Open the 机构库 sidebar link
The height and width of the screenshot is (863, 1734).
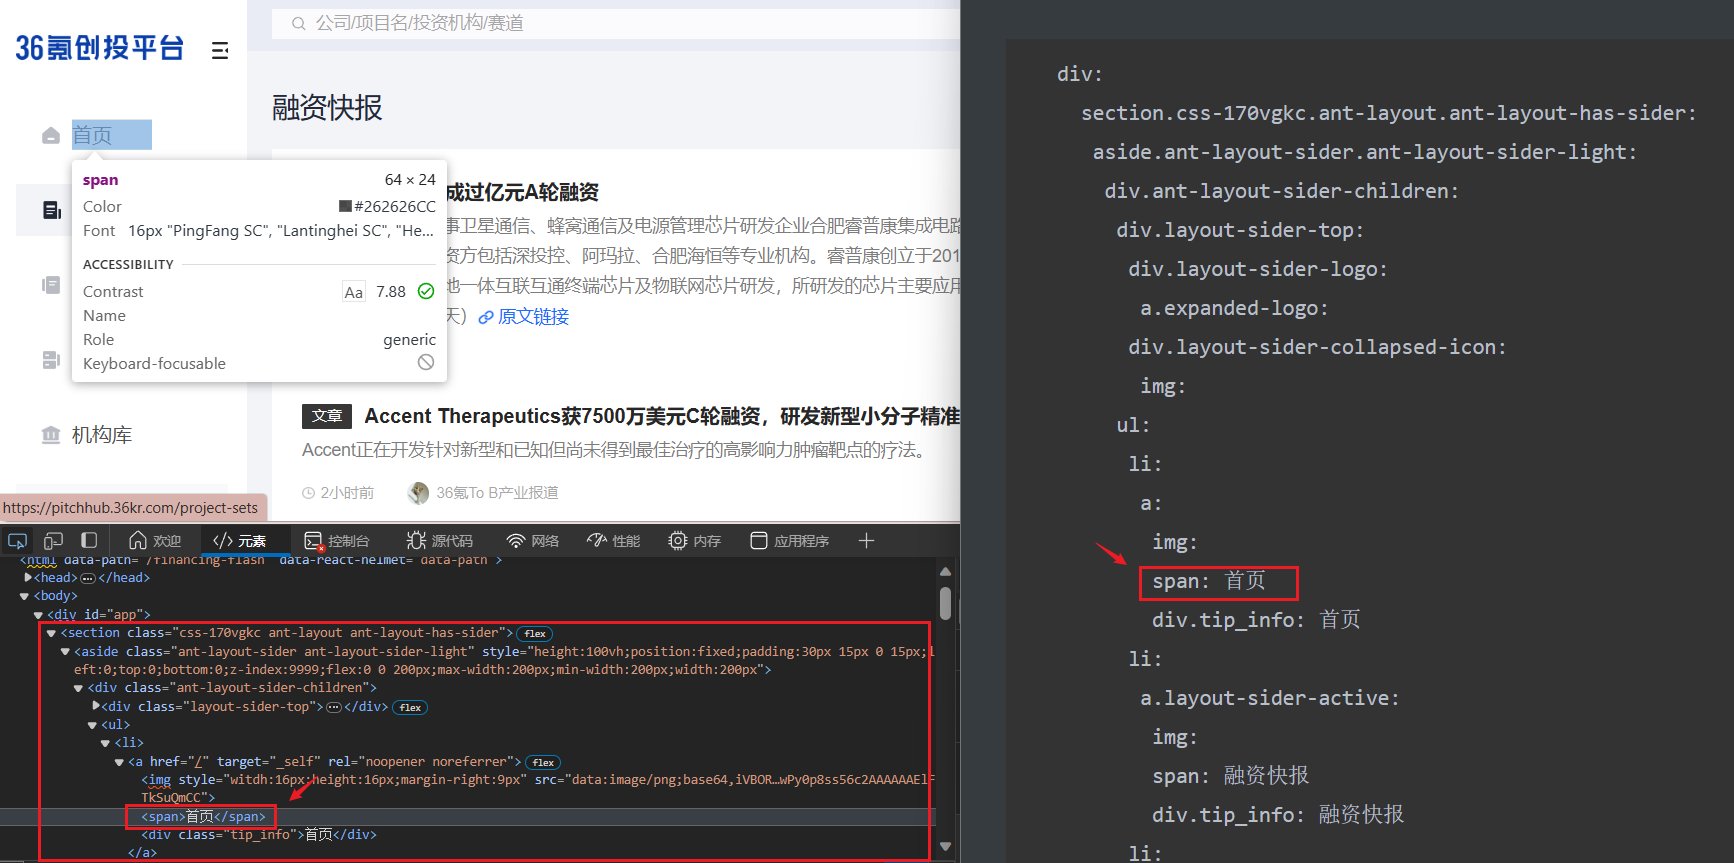[102, 435]
